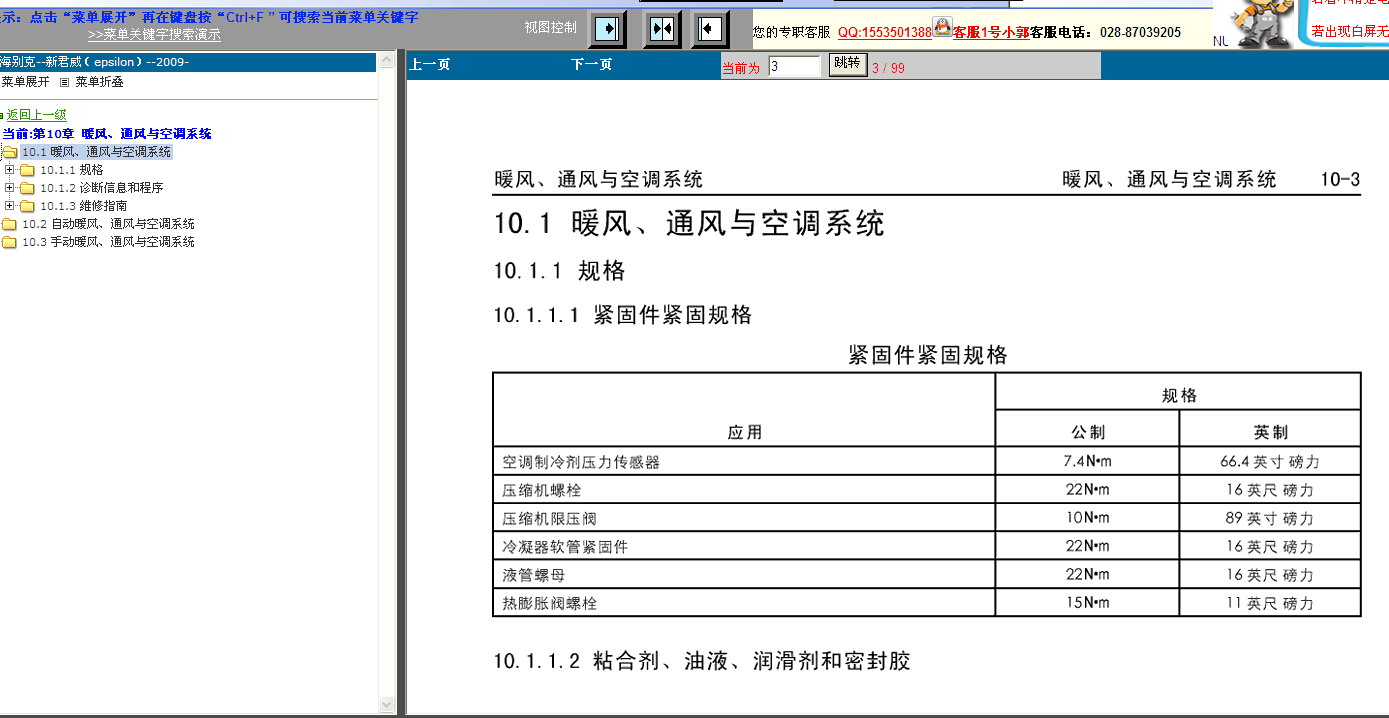Click the current page number input field

[795, 66]
